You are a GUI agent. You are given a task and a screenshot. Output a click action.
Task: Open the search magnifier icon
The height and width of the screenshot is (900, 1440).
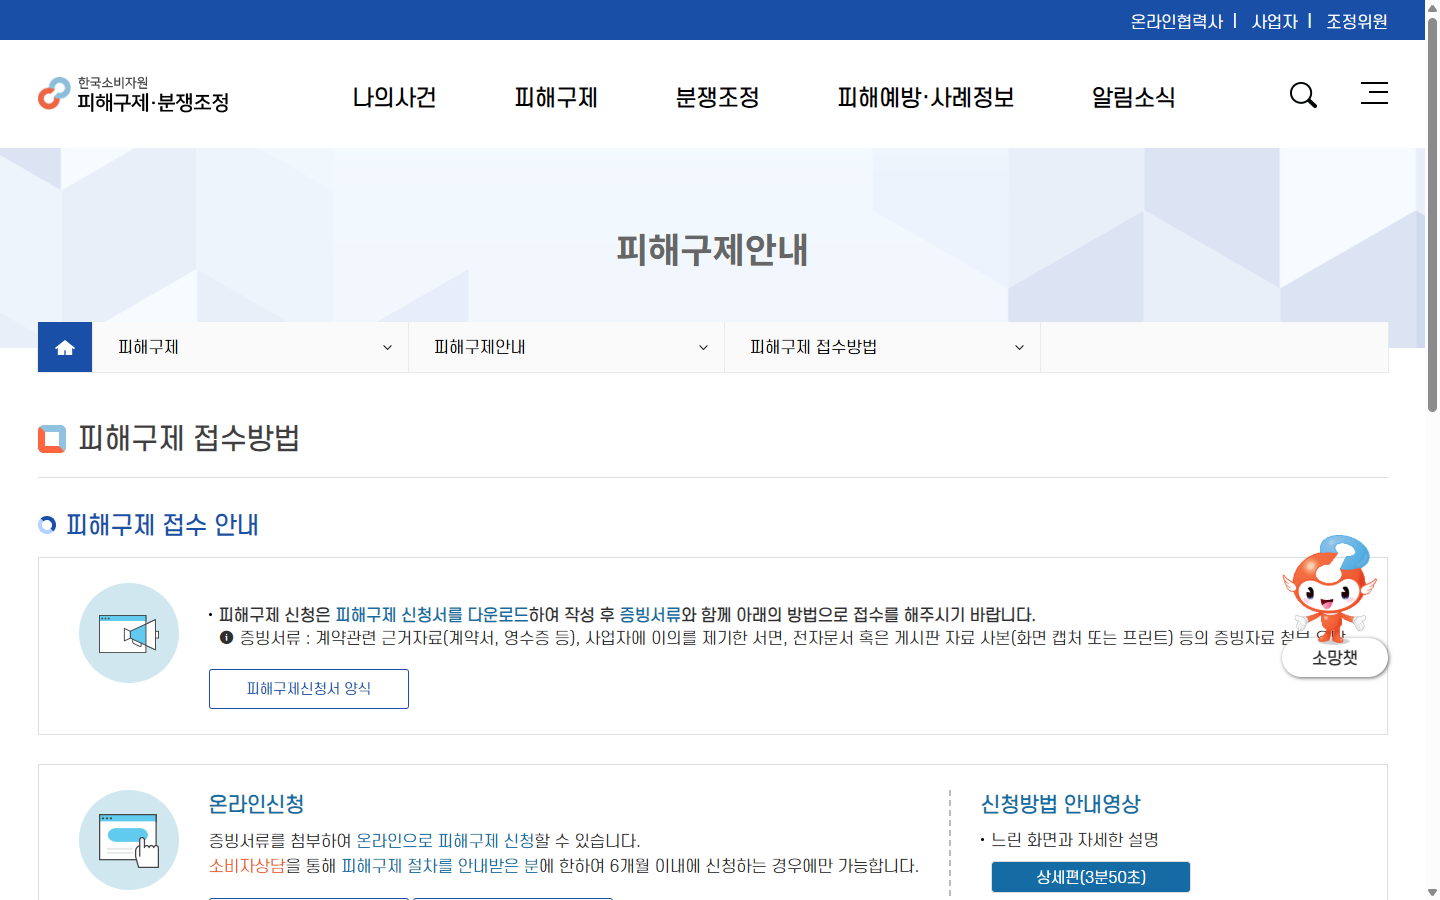click(1303, 95)
